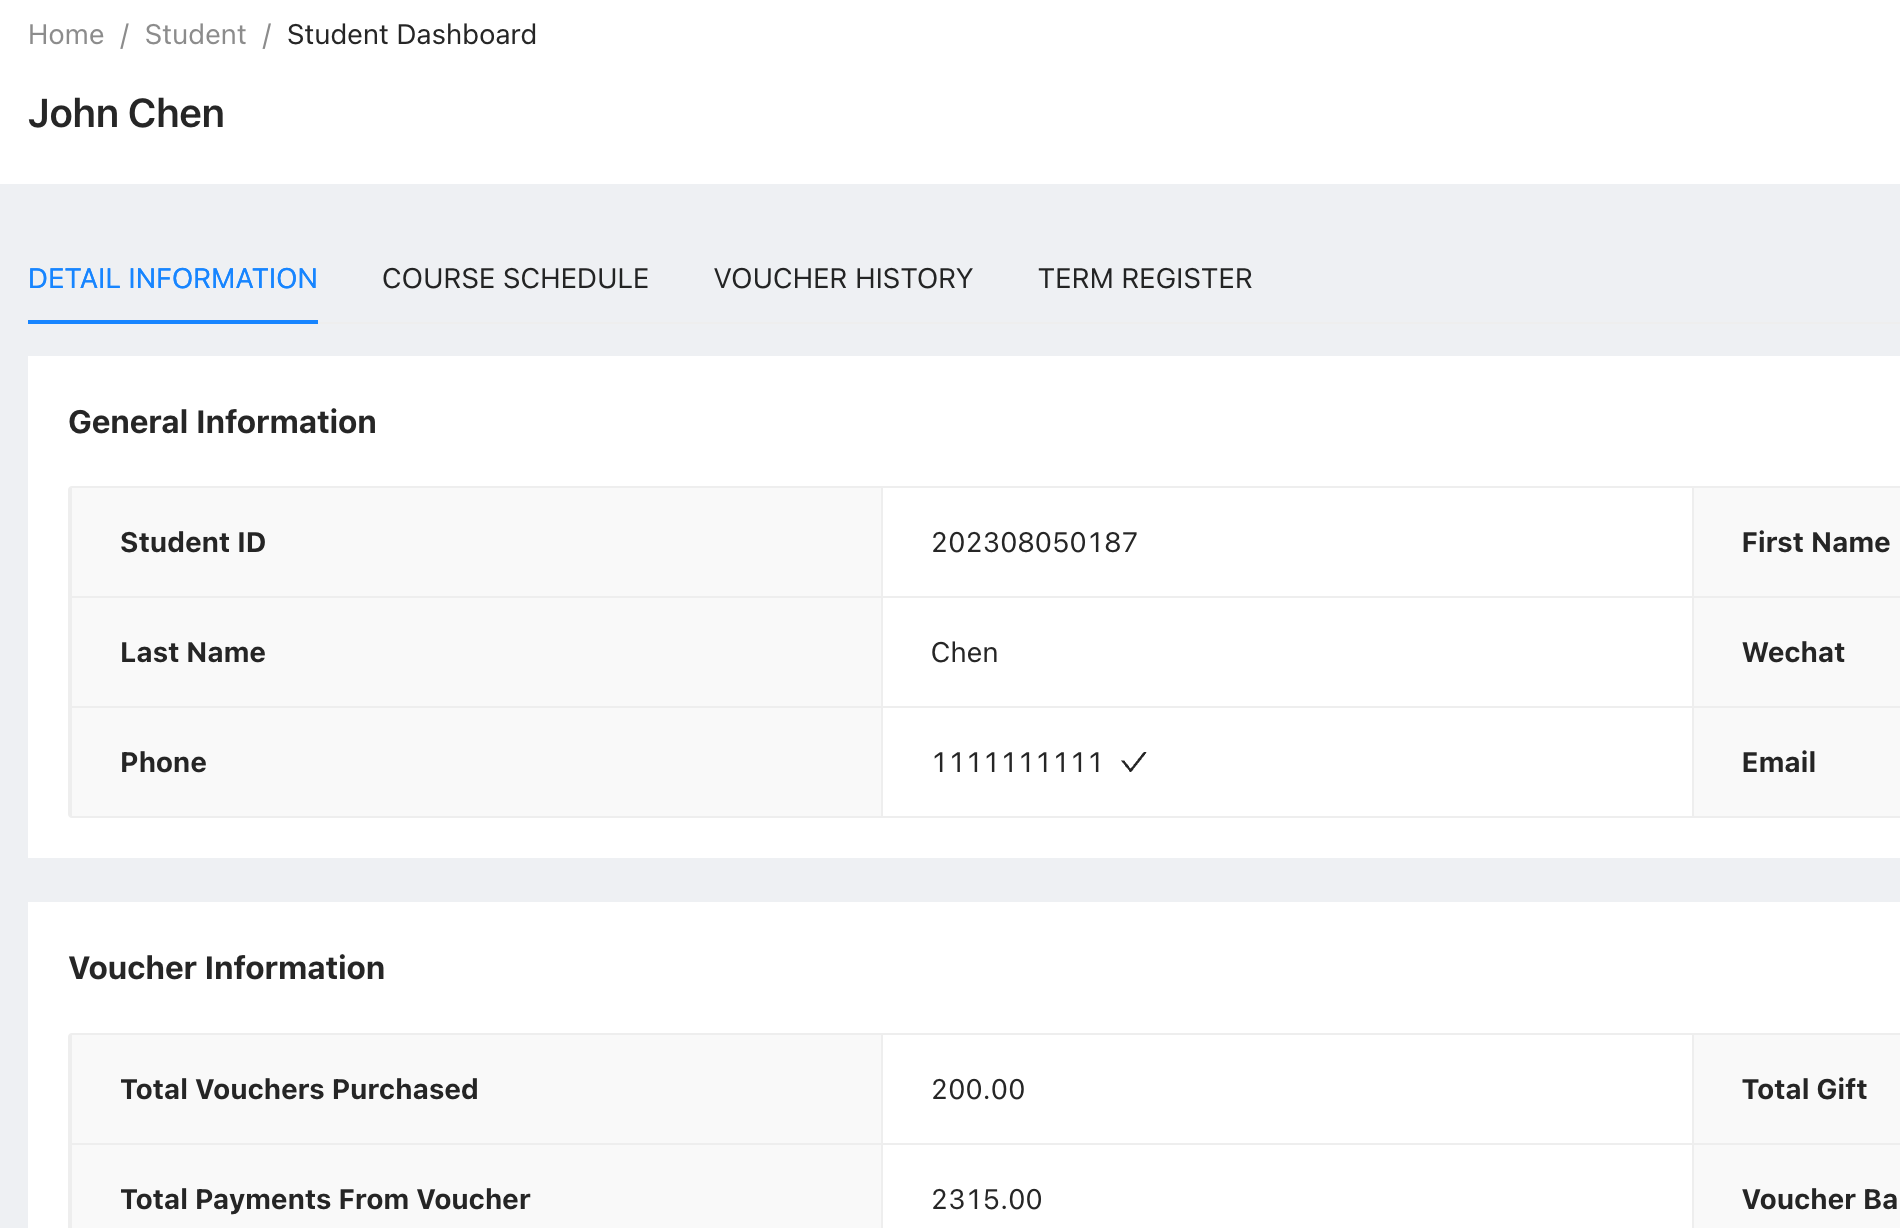Open the VOUCHER HISTORY tab

coord(843,278)
